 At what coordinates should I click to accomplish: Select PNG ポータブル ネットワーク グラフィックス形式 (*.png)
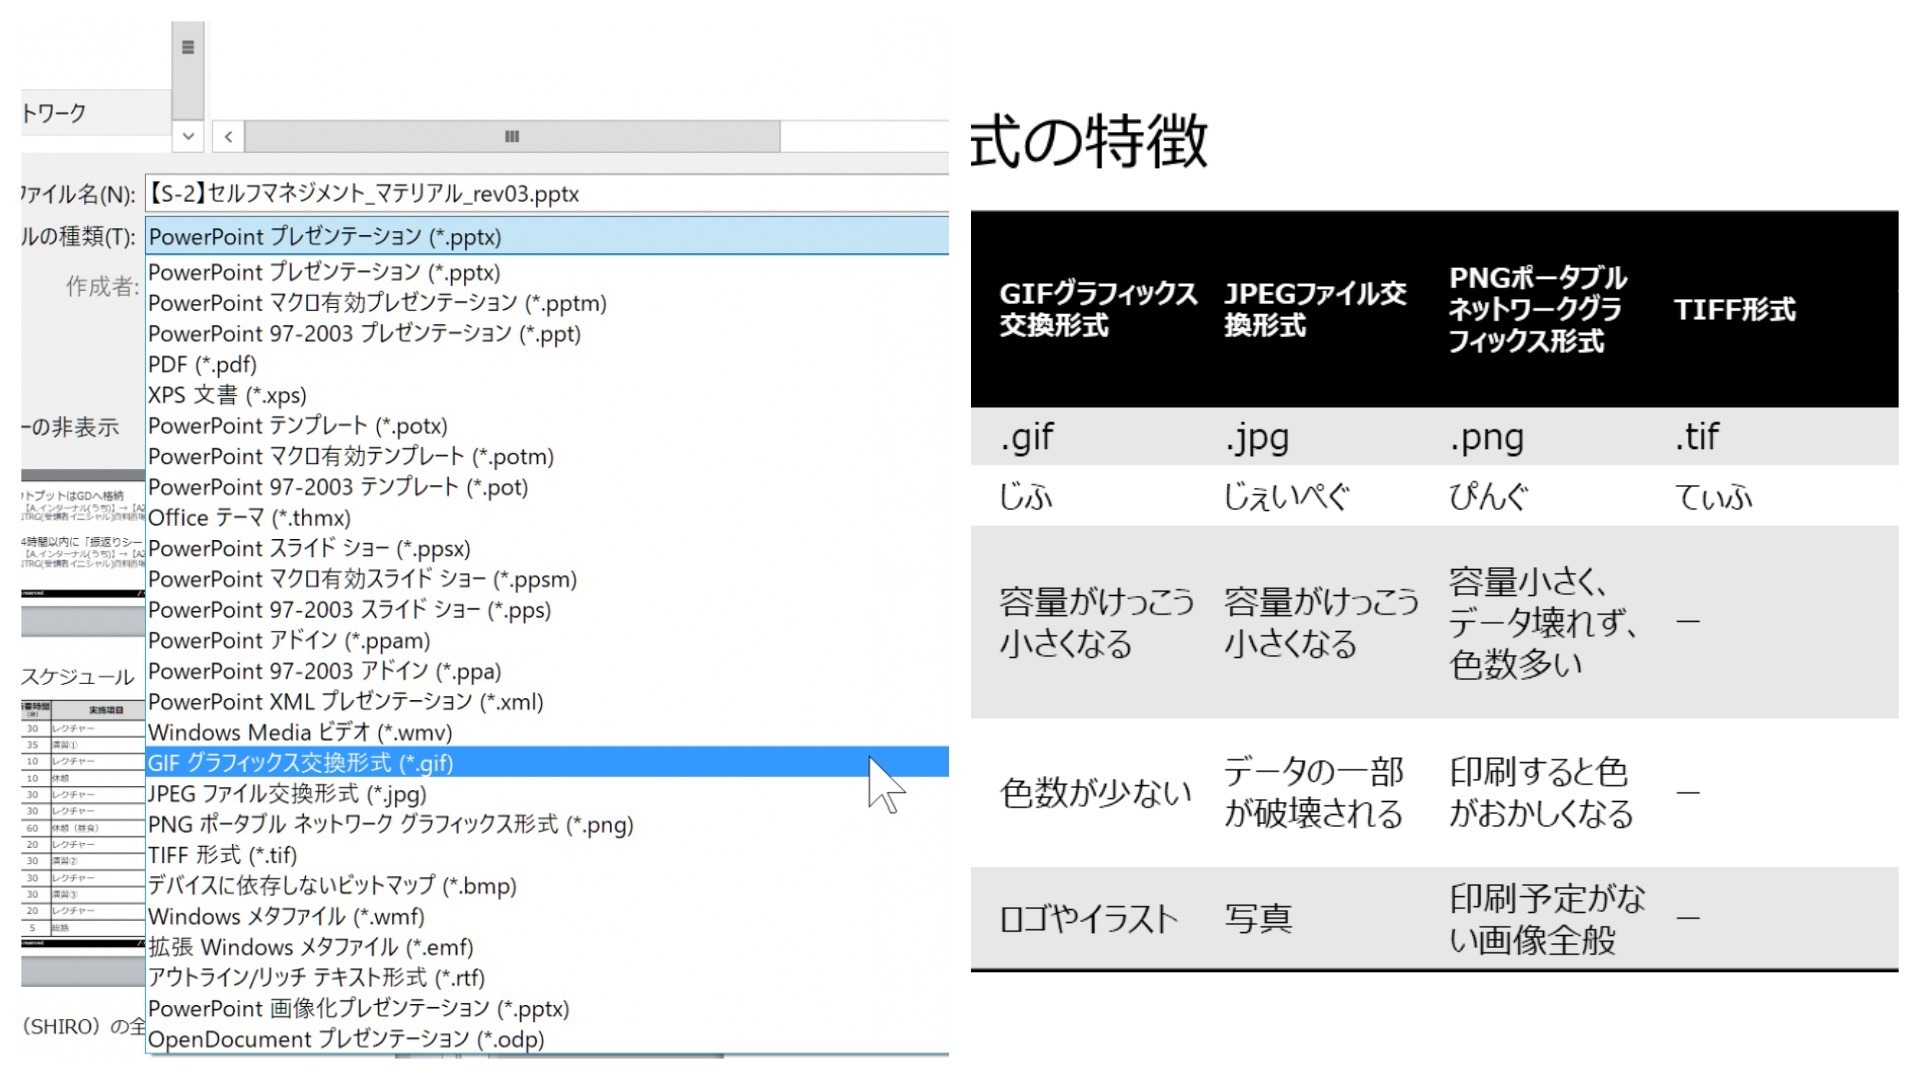pos(547,825)
